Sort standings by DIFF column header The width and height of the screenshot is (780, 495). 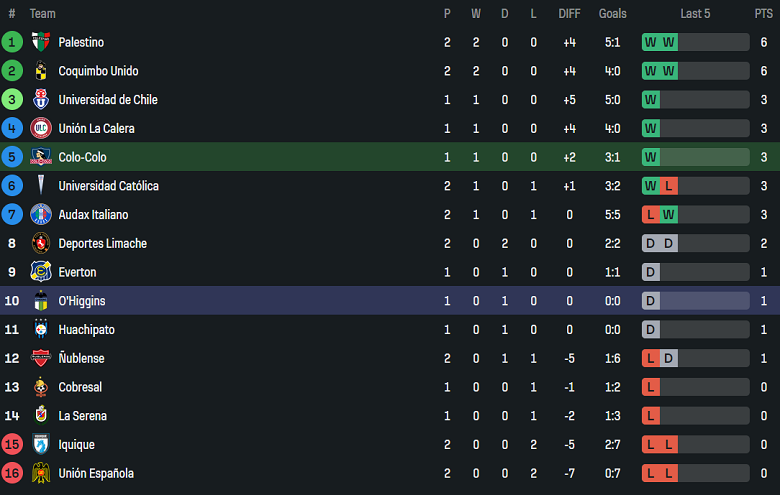tap(569, 14)
